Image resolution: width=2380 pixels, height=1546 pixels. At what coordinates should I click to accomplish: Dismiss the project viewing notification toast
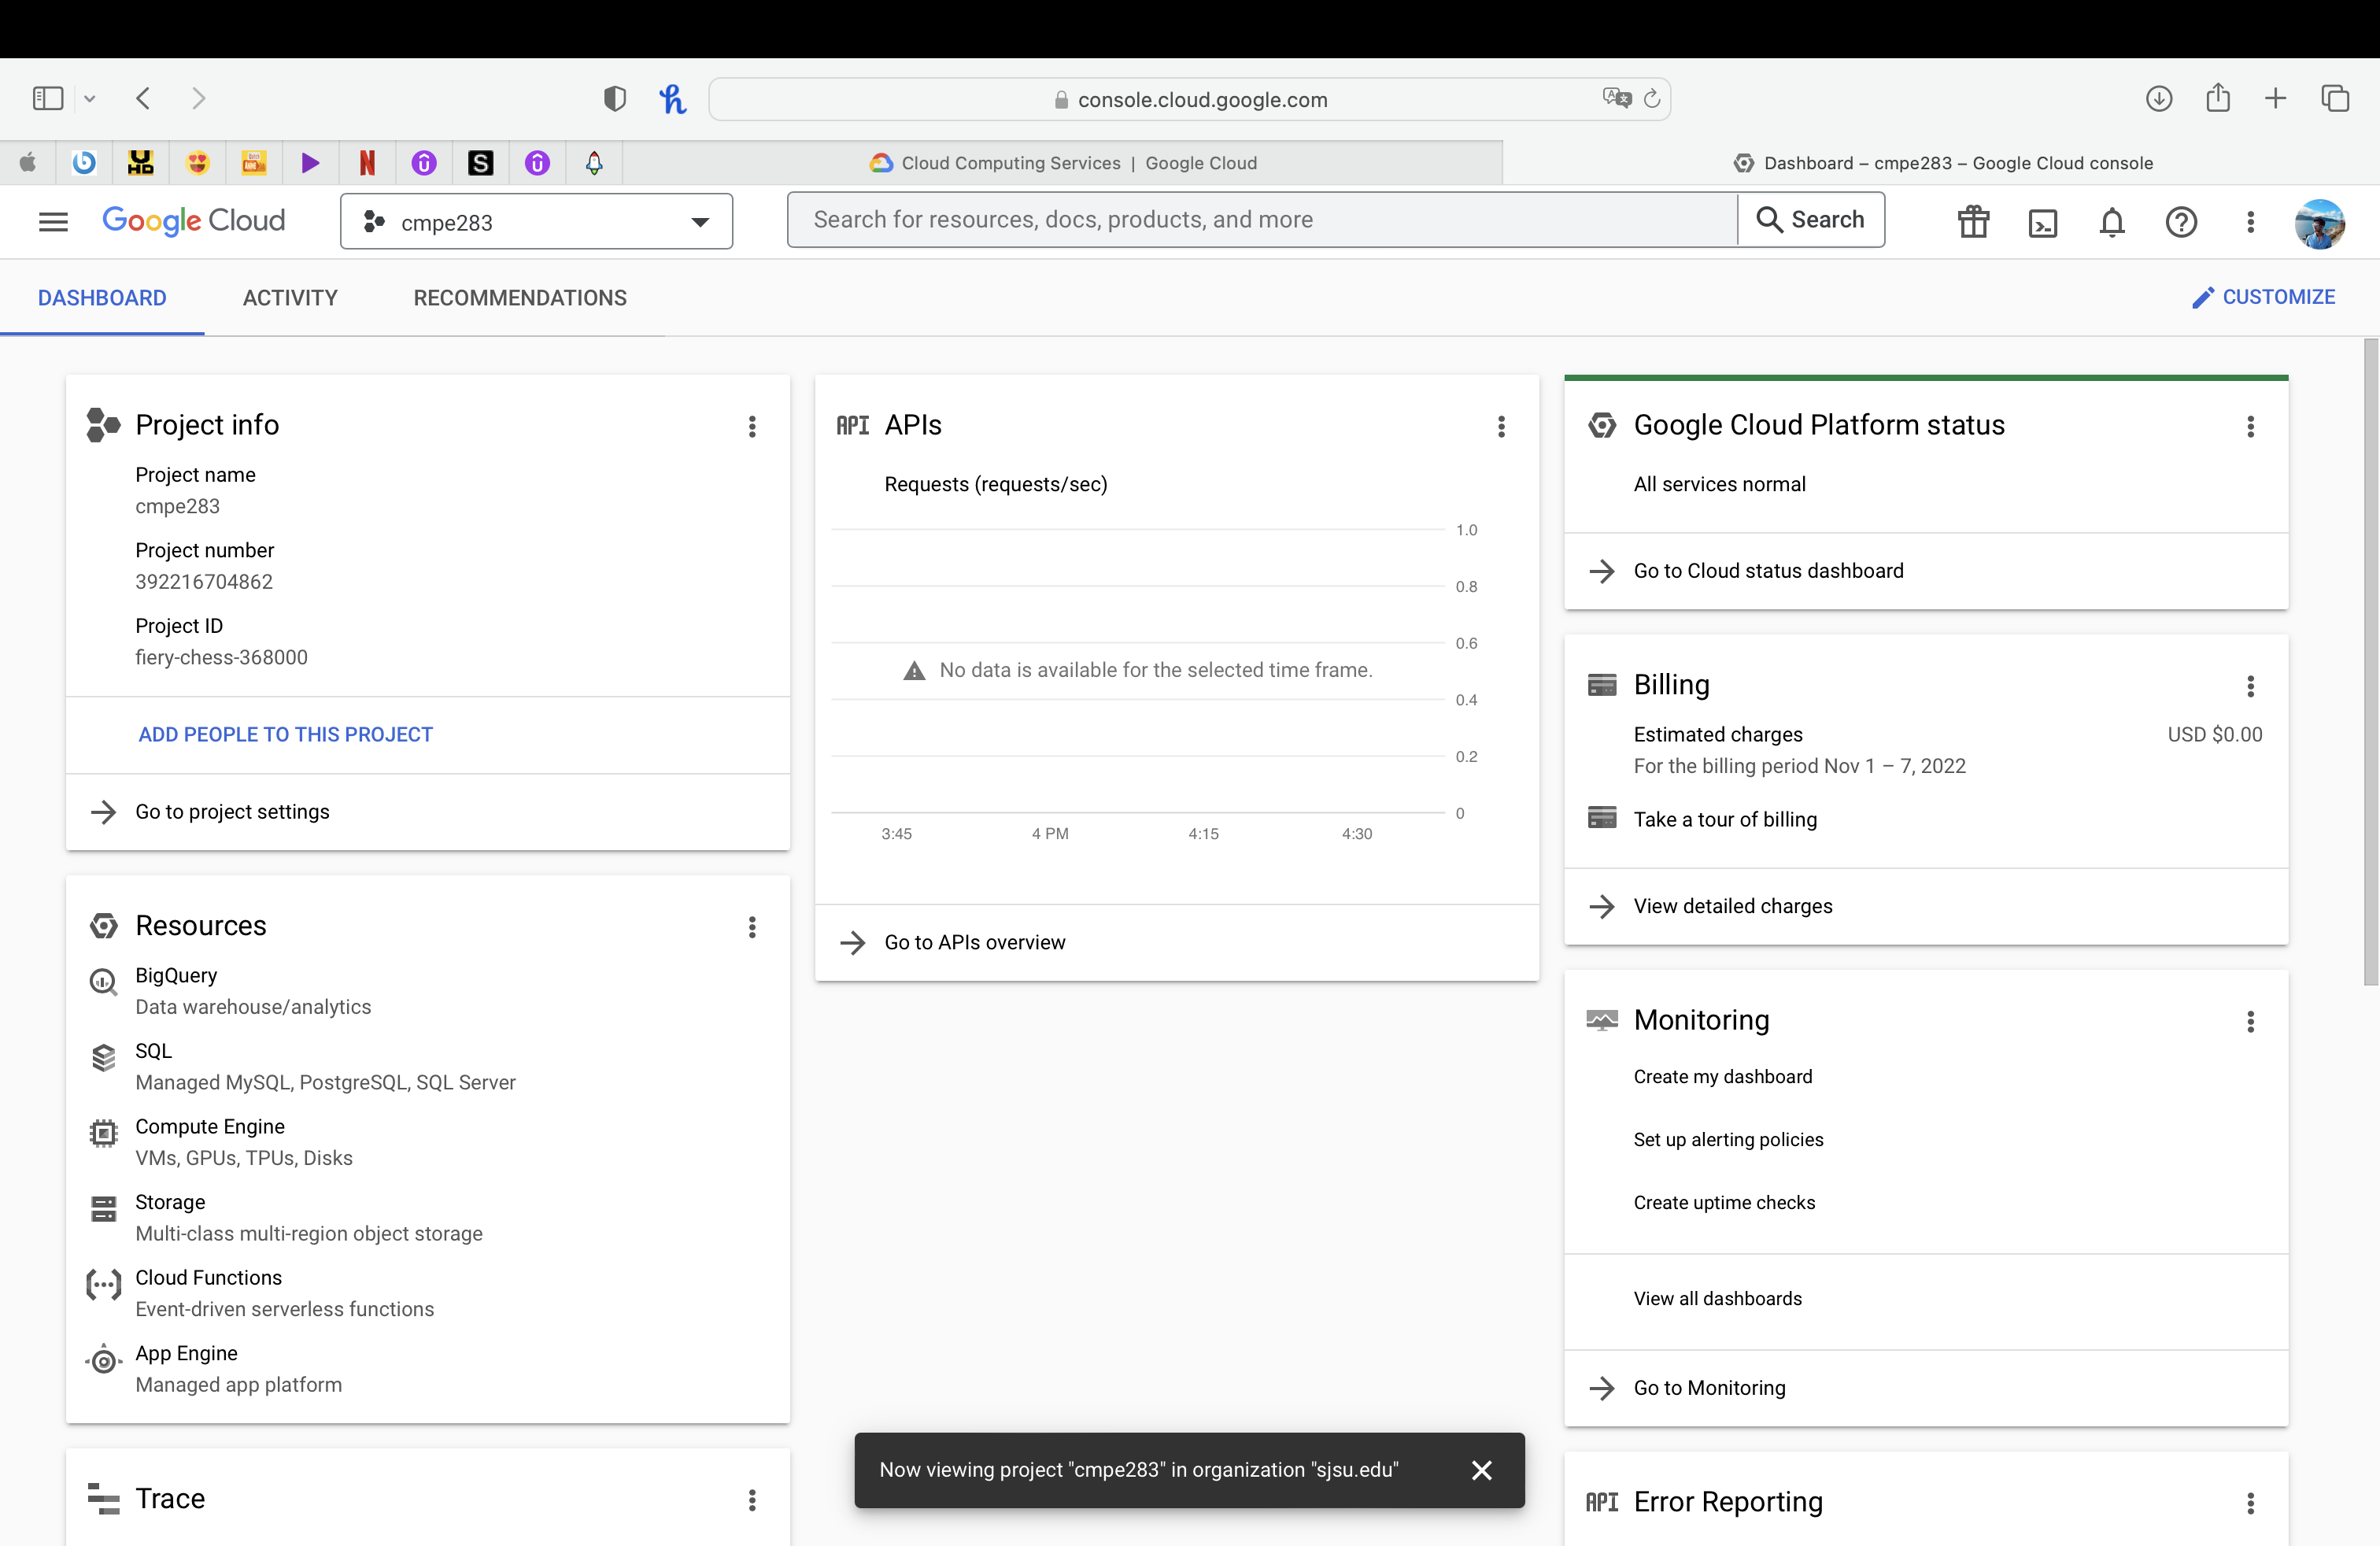click(x=1481, y=1469)
